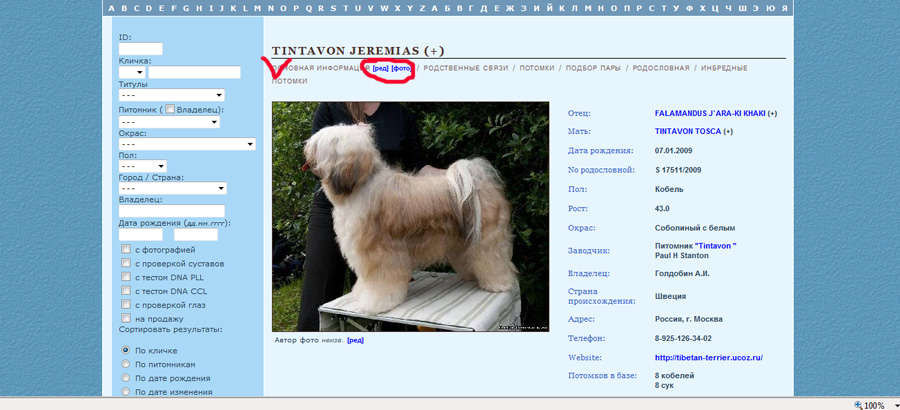Open the Пол dropdown
The width and height of the screenshot is (900, 410).
(x=143, y=167)
